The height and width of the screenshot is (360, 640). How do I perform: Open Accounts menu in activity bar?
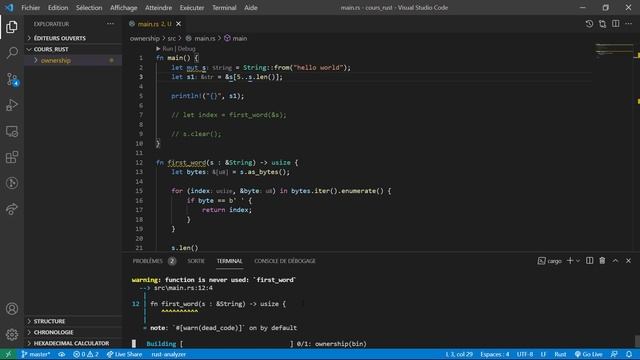pos(12,309)
